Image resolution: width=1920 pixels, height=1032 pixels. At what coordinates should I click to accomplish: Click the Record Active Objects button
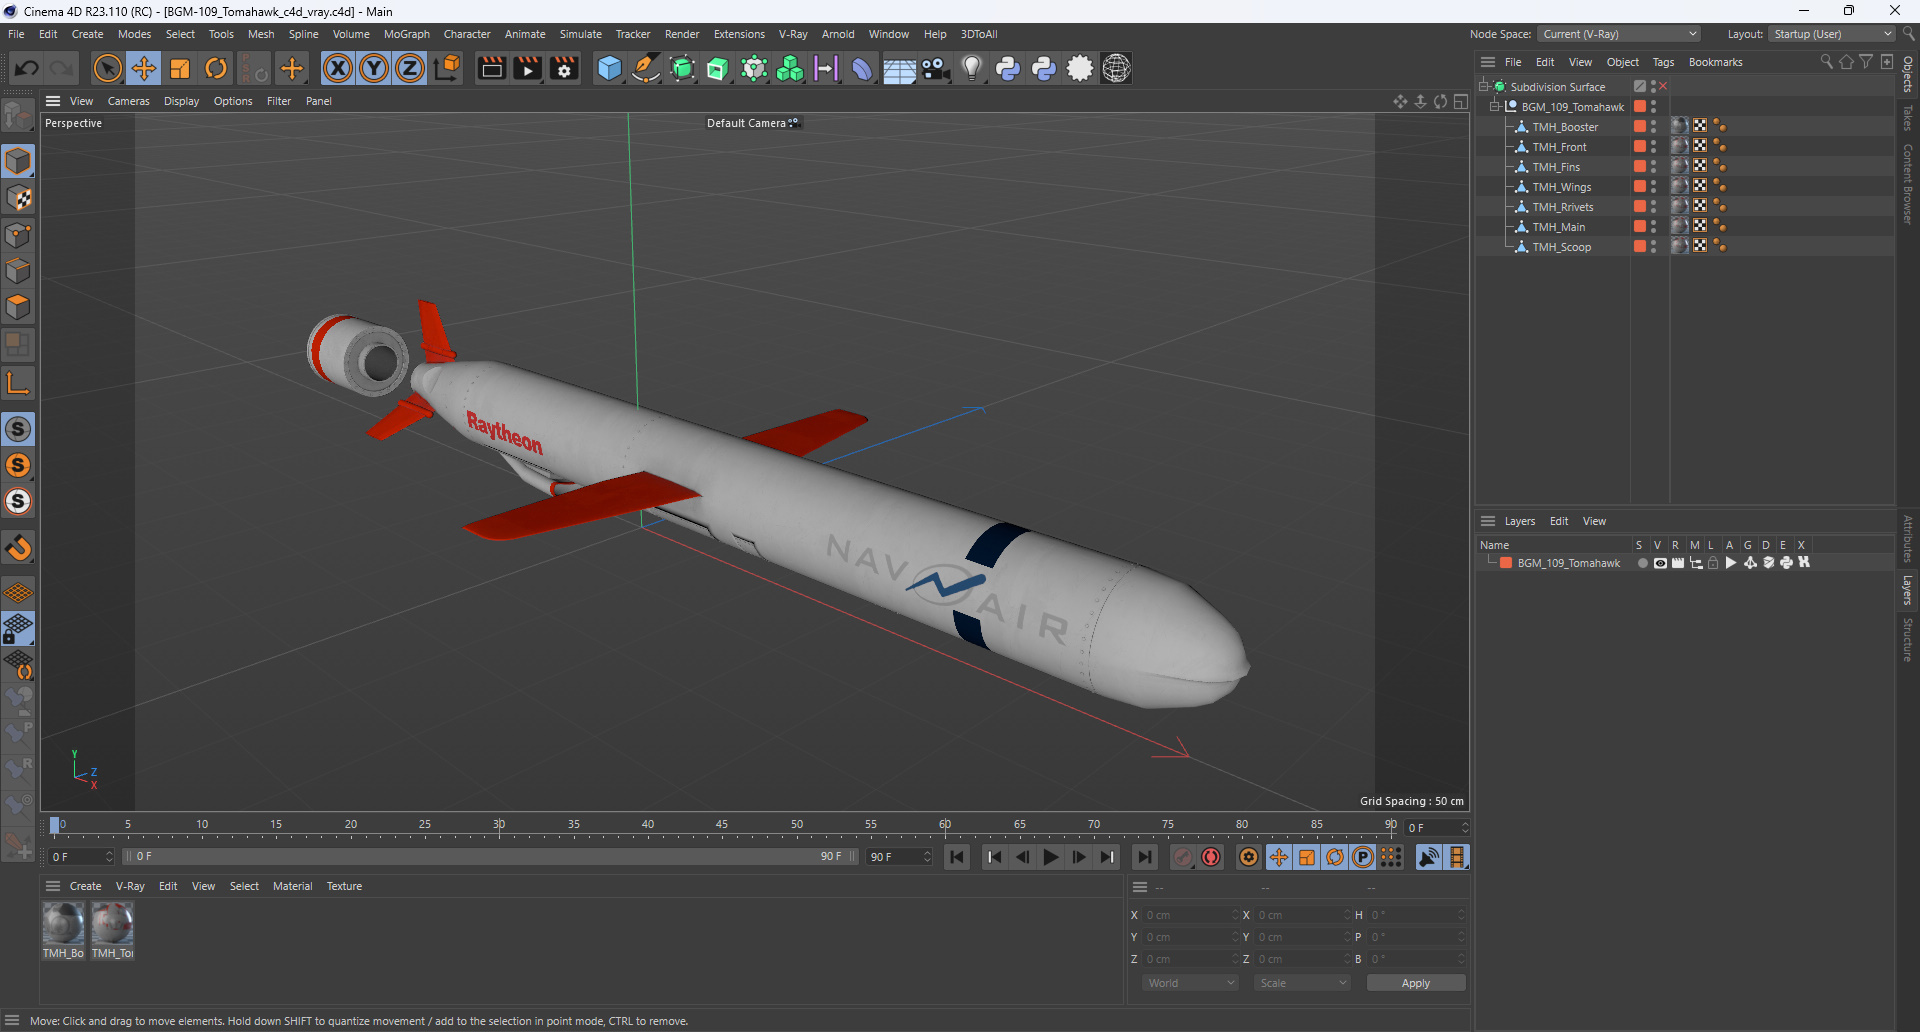[x=1183, y=857]
